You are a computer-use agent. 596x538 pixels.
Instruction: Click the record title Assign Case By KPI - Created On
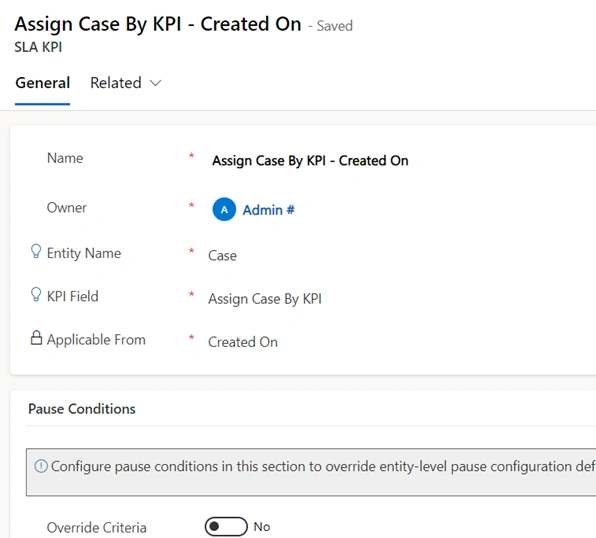coord(158,24)
